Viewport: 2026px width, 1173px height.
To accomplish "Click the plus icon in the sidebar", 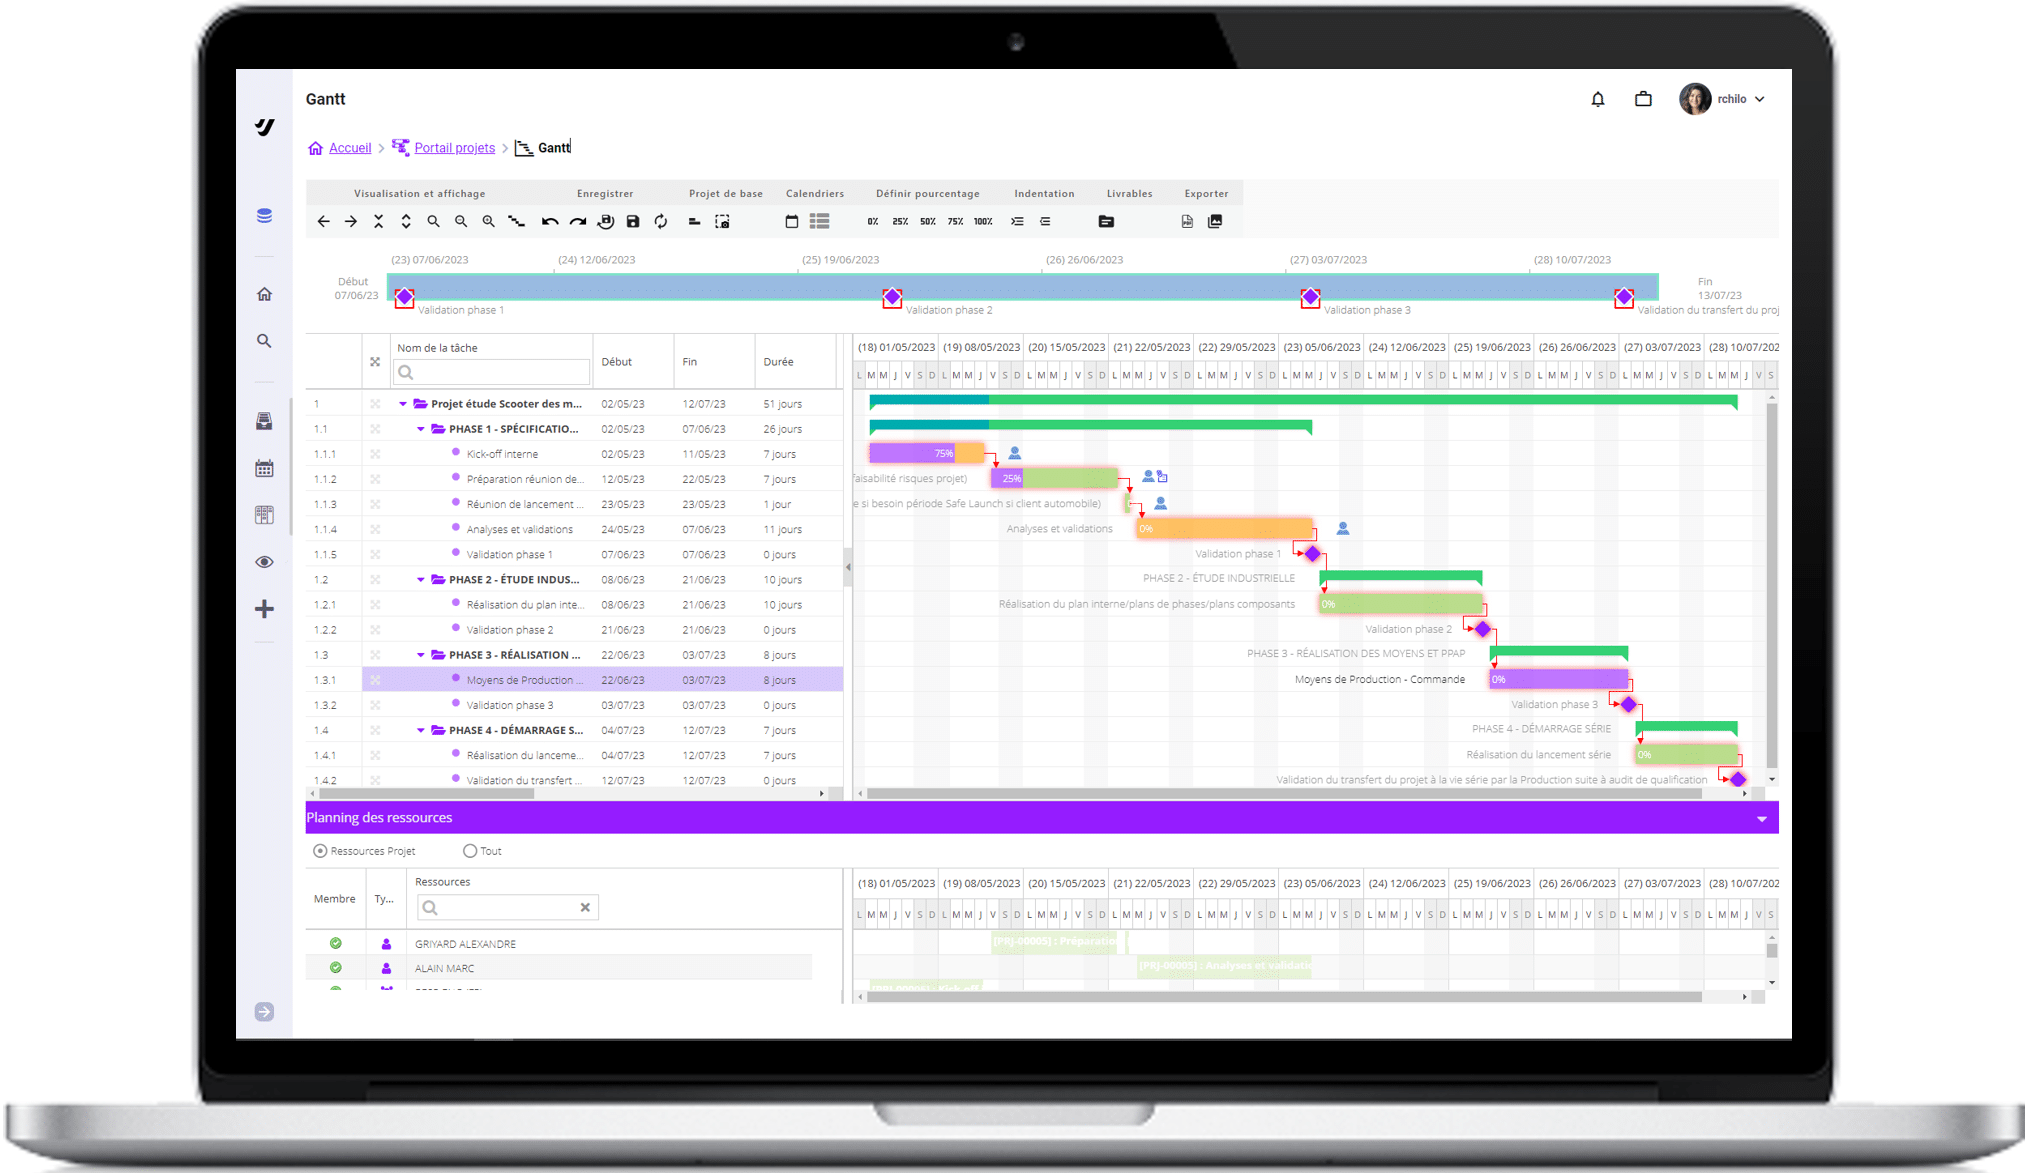I will (x=264, y=609).
